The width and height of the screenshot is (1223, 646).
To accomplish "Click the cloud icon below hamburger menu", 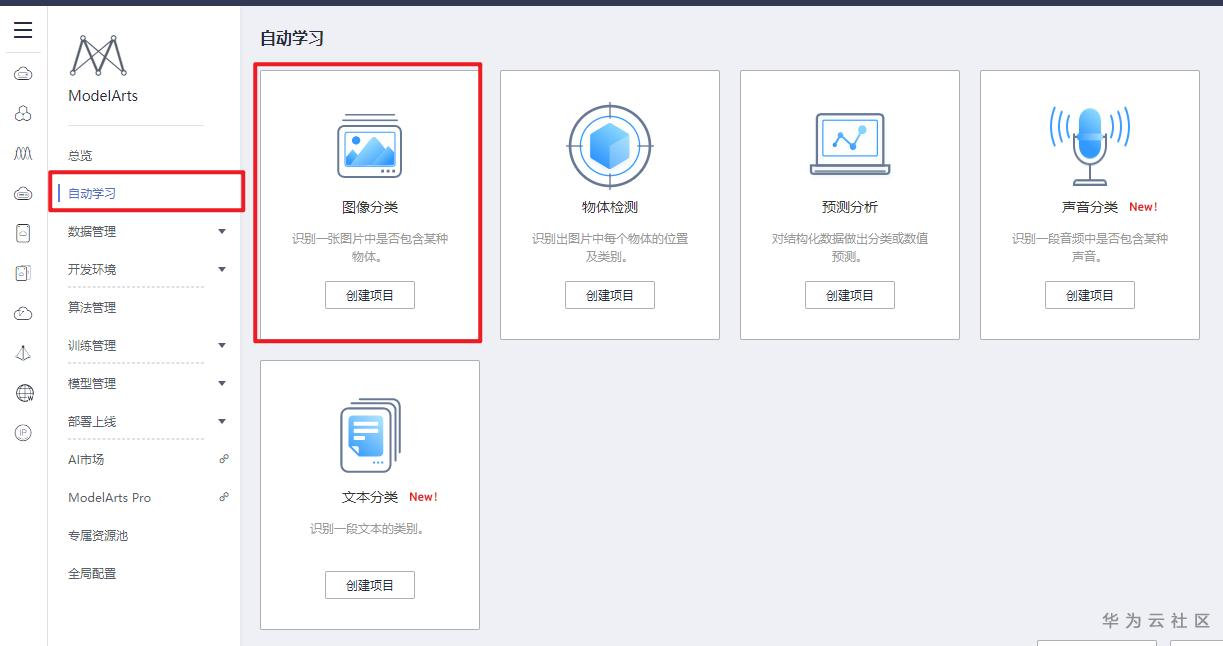I will tap(23, 74).
